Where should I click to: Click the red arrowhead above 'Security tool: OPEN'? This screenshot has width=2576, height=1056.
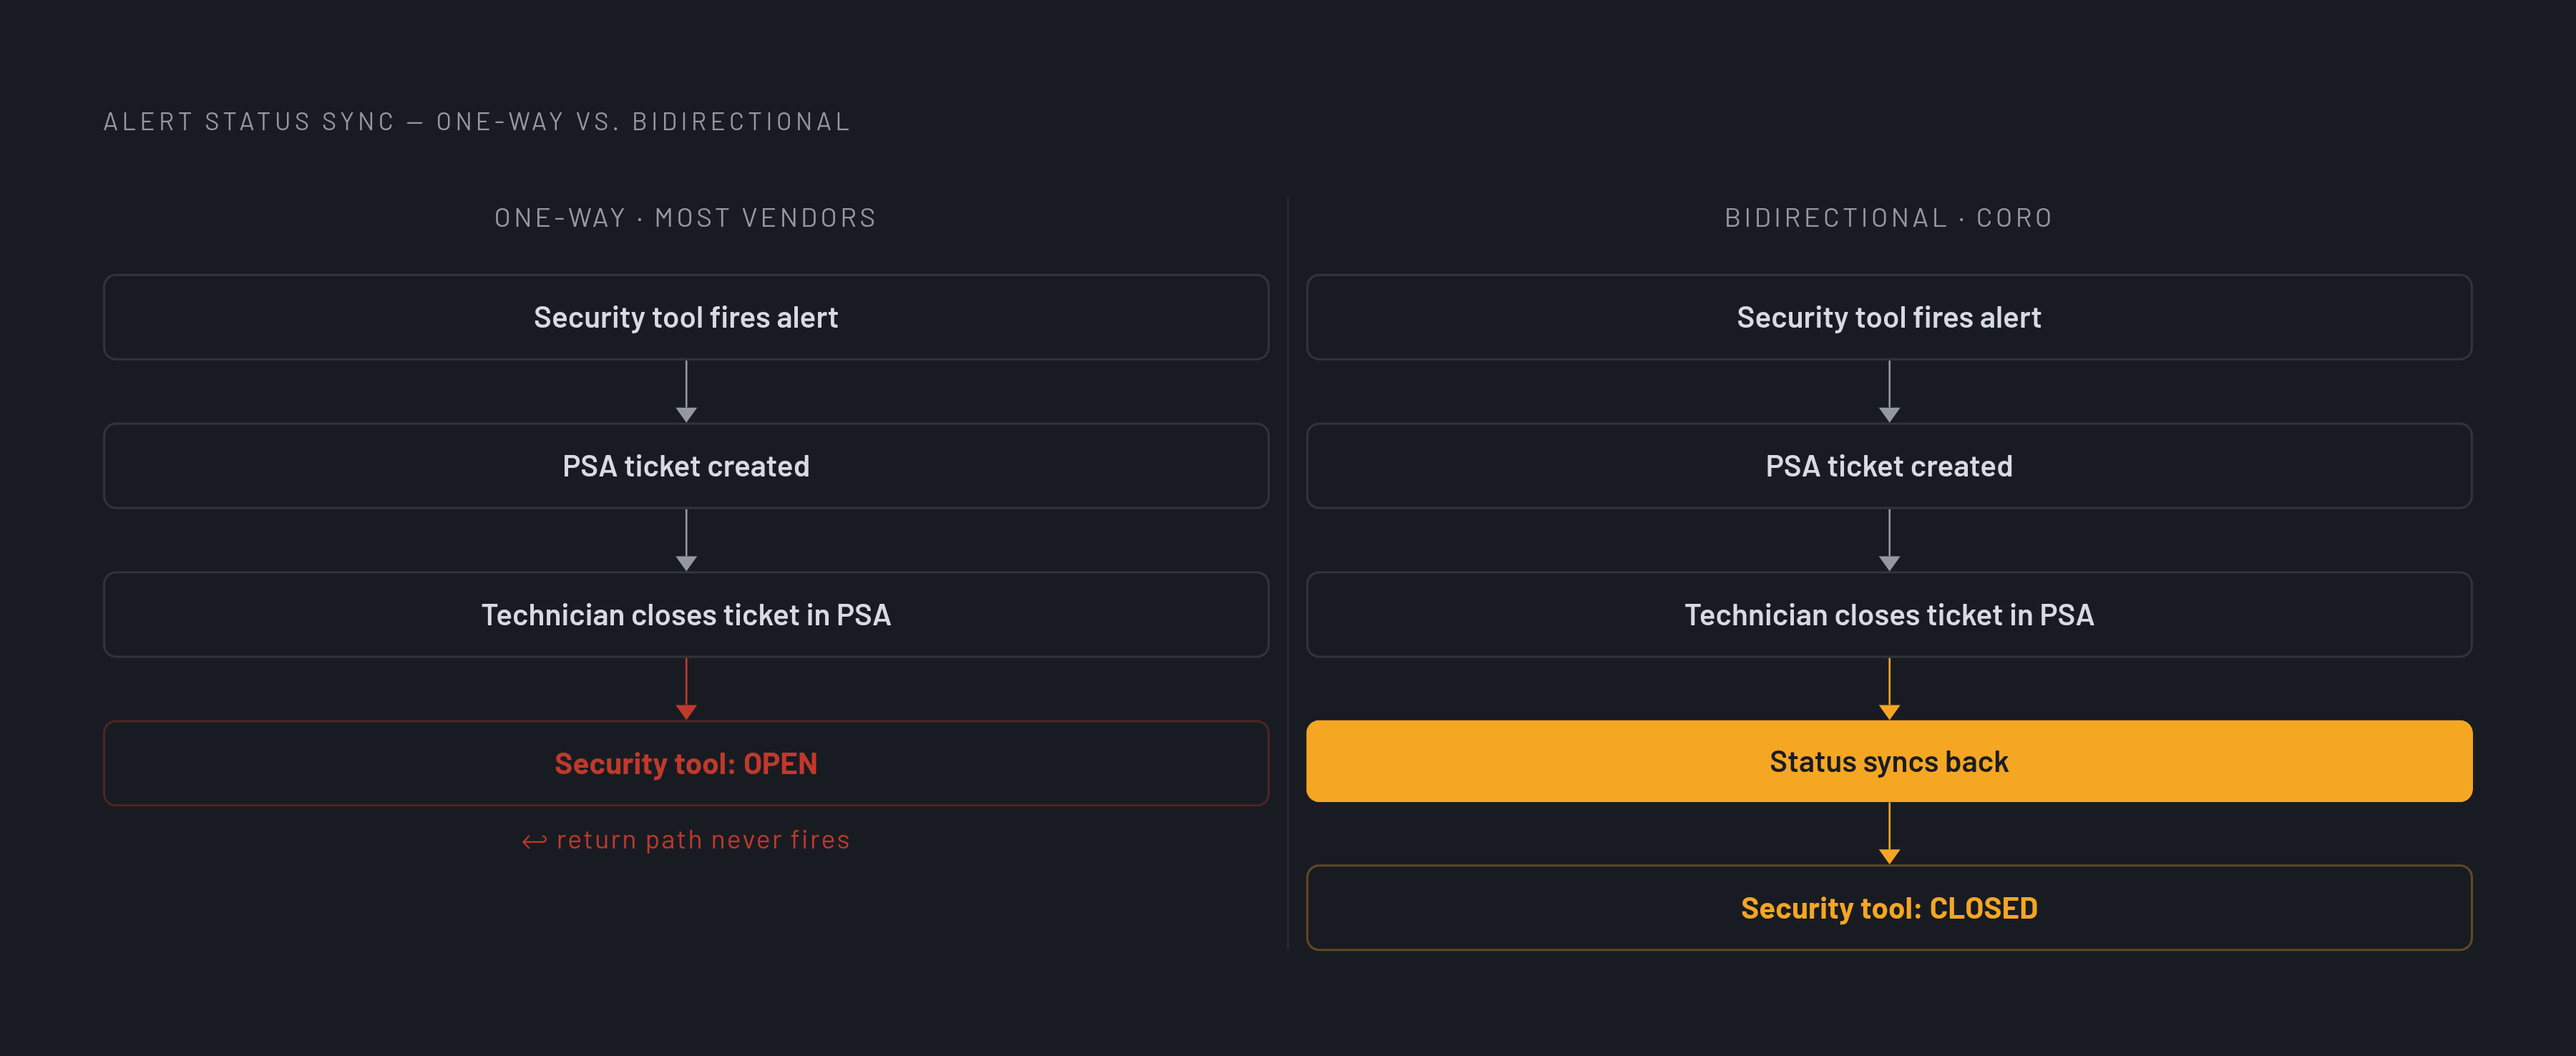point(686,712)
